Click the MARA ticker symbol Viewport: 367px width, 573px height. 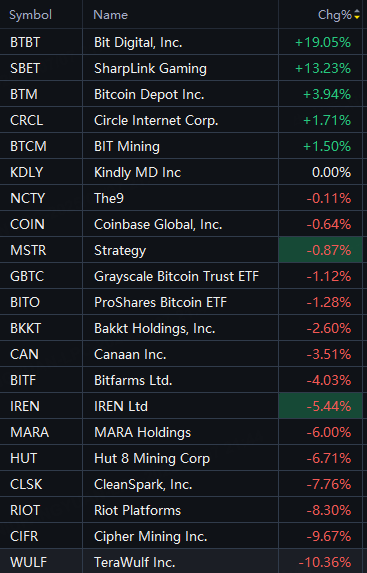(x=30, y=432)
